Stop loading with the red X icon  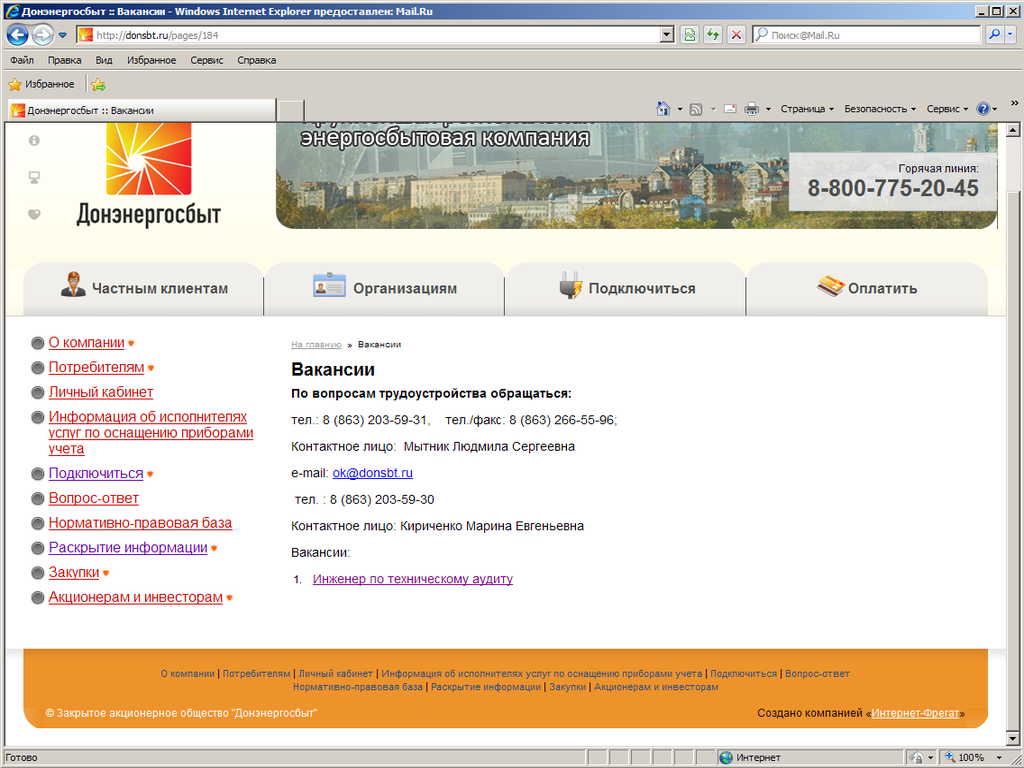click(736, 35)
